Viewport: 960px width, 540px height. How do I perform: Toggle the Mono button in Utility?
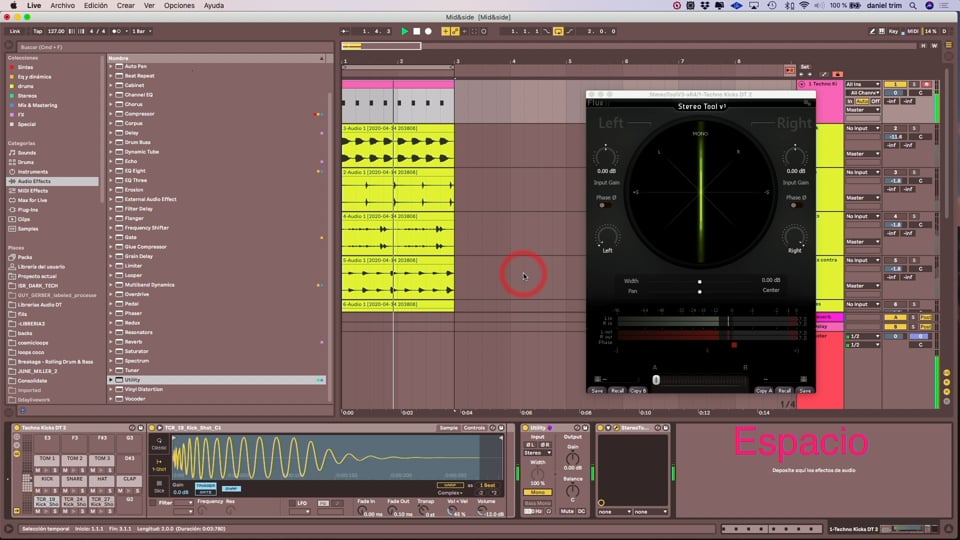point(538,492)
